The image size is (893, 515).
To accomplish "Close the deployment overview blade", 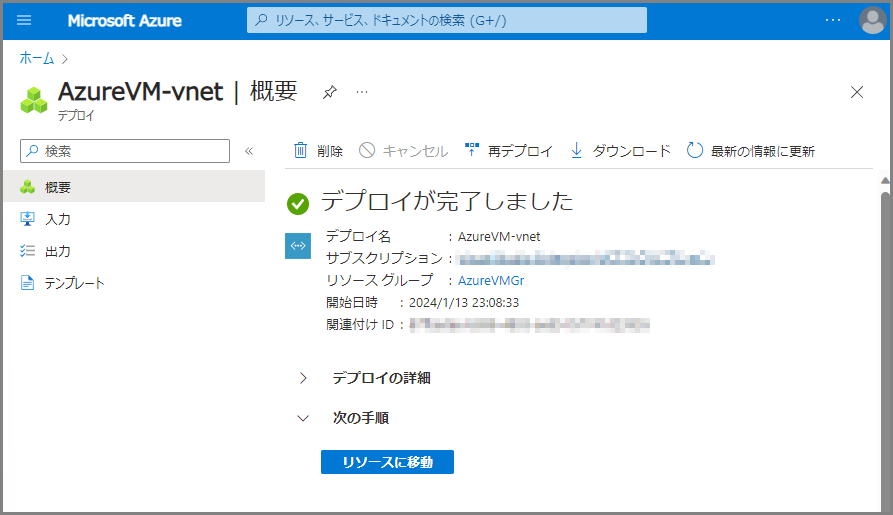I will tap(857, 92).
